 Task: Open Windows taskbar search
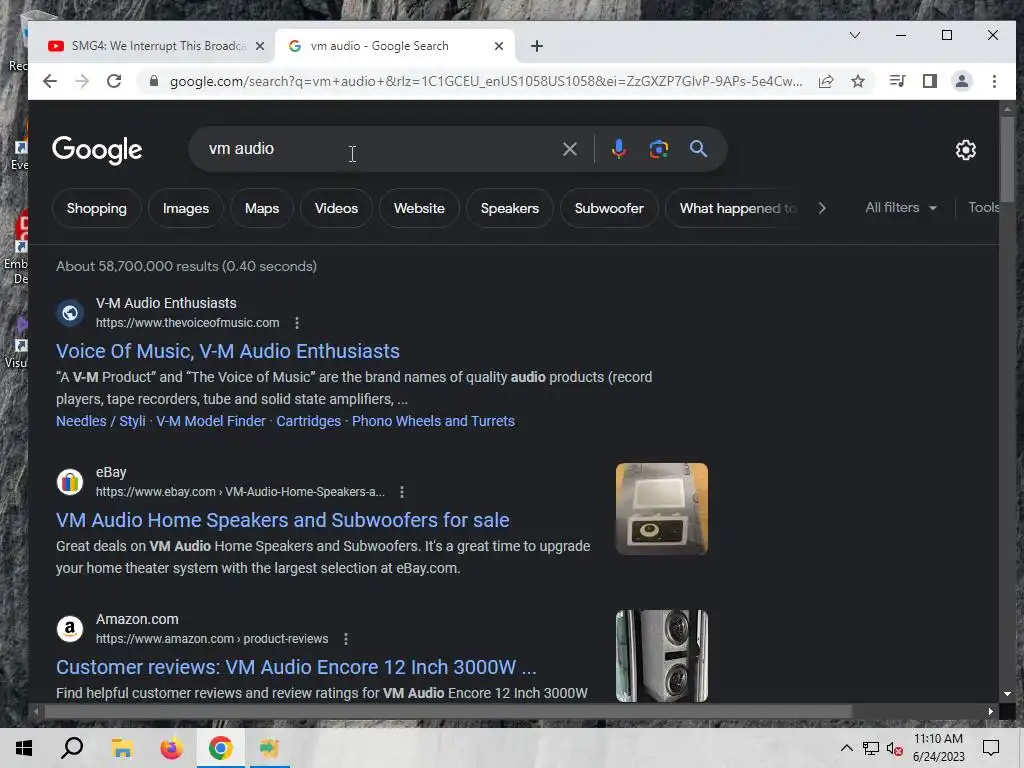click(x=72, y=748)
